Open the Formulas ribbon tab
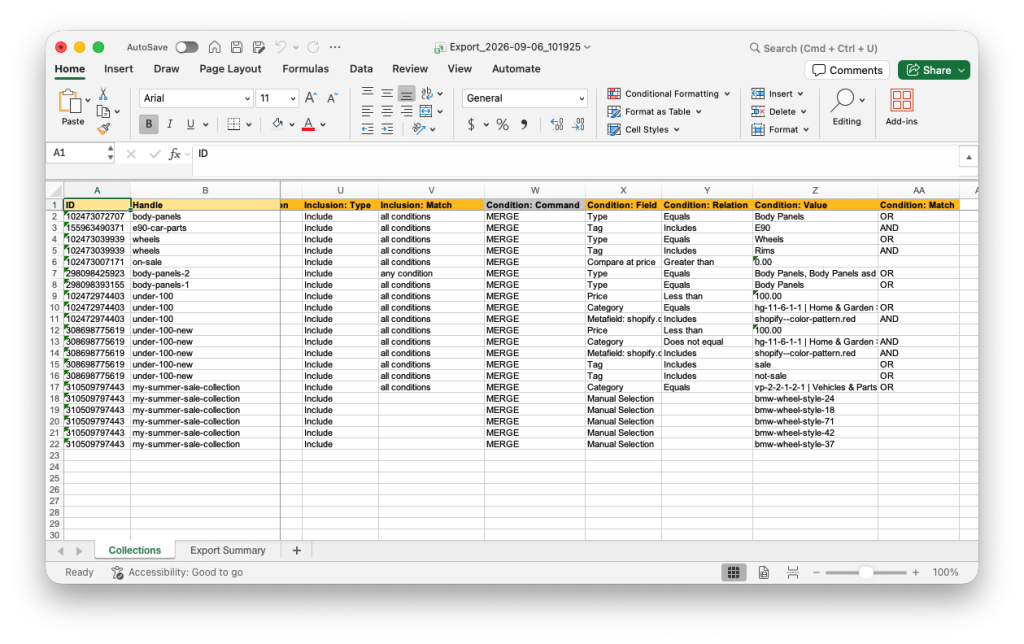Viewport: 1024px width, 644px height. click(306, 69)
